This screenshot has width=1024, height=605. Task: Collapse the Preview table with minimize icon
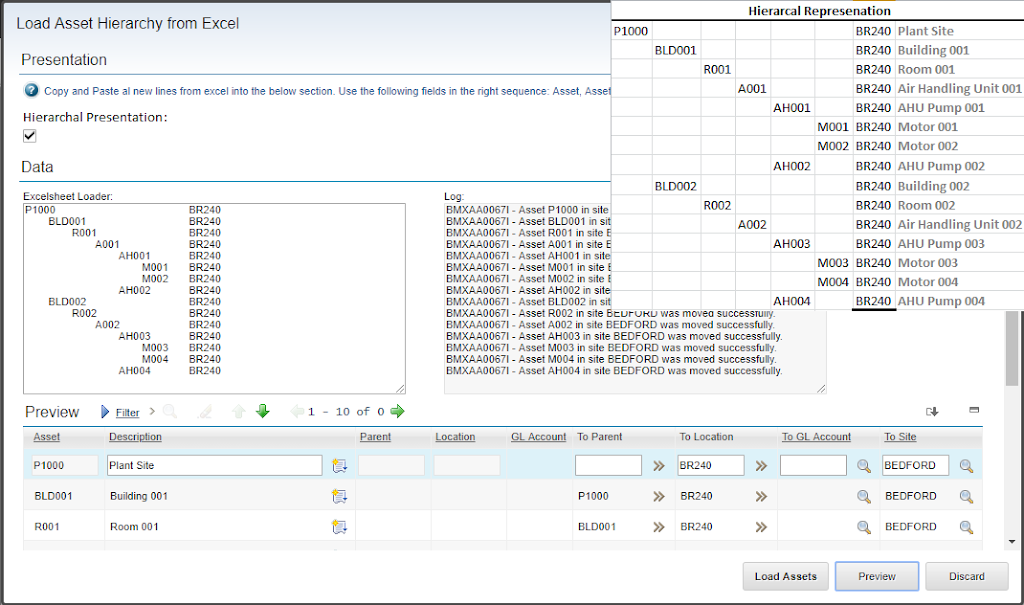coord(974,410)
